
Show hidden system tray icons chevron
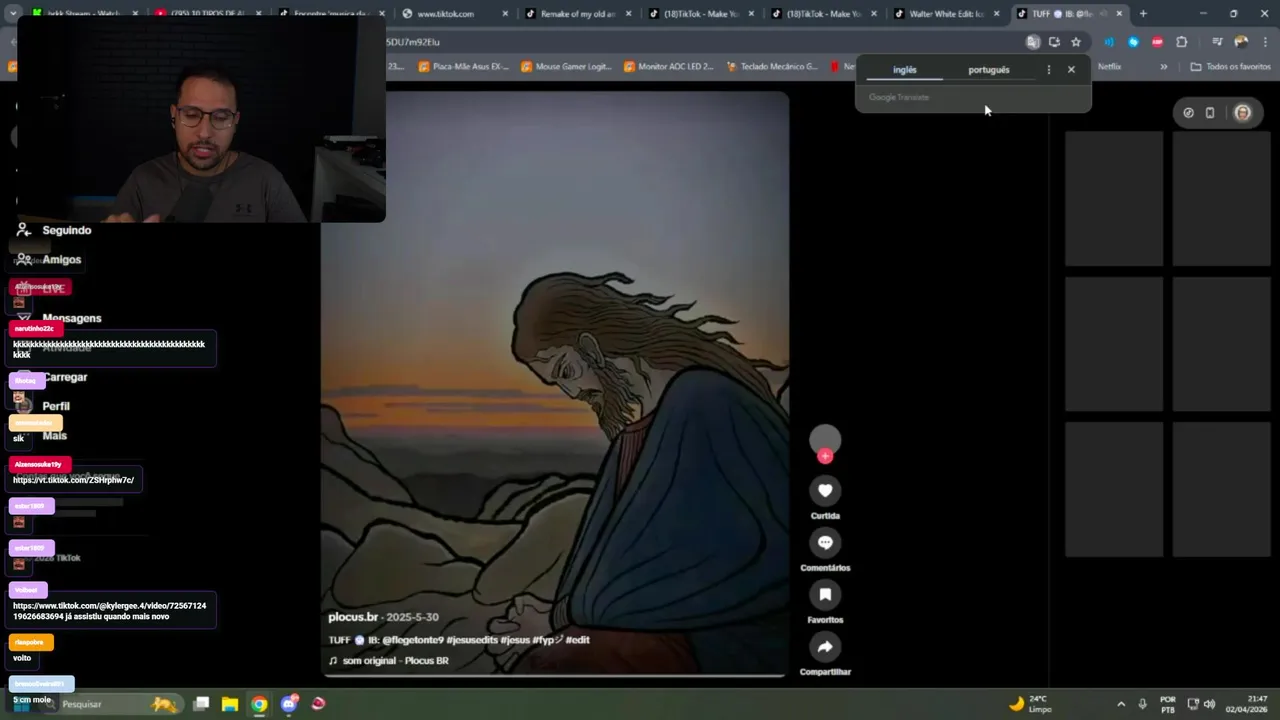[x=1121, y=704]
